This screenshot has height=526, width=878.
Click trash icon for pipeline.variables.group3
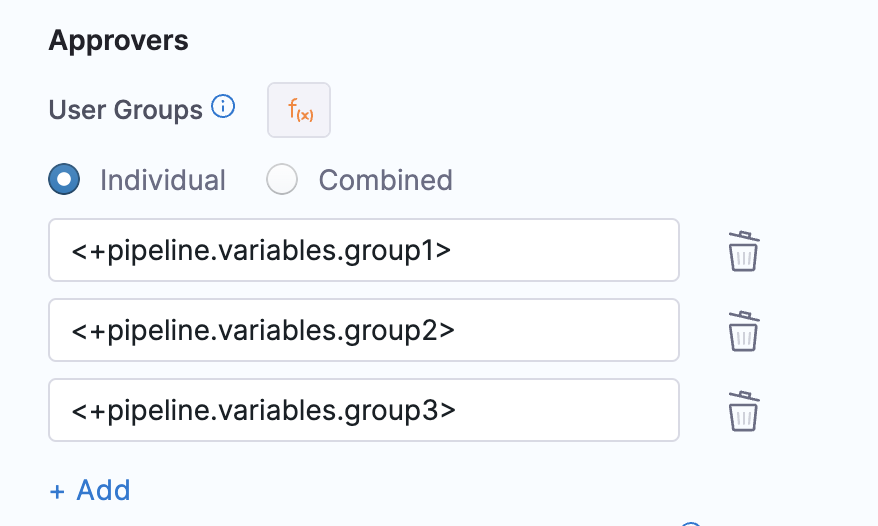point(743,410)
